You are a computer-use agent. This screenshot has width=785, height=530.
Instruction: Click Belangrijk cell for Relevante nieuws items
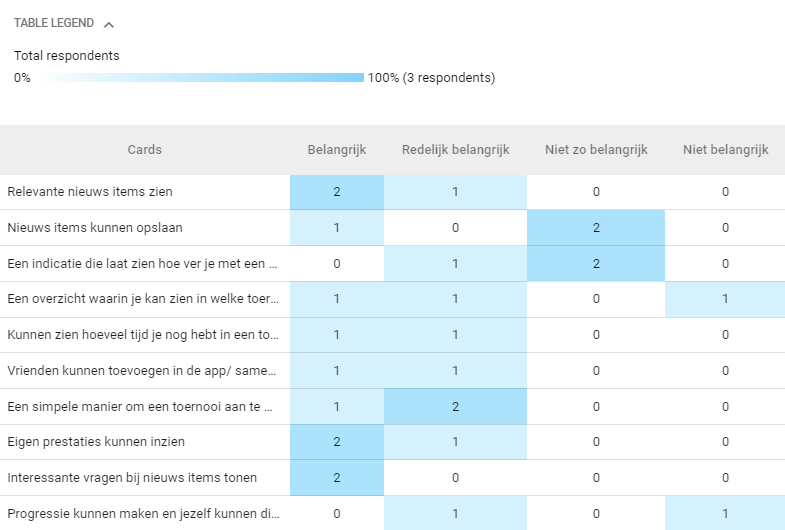337,192
